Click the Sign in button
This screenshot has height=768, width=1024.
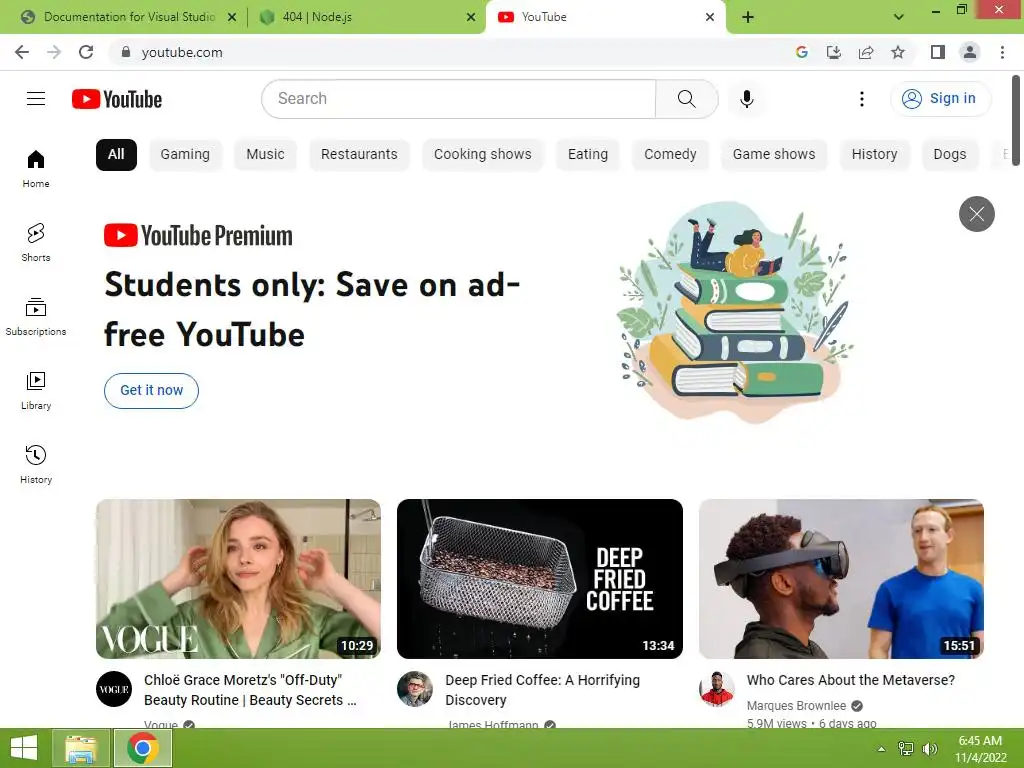940,99
